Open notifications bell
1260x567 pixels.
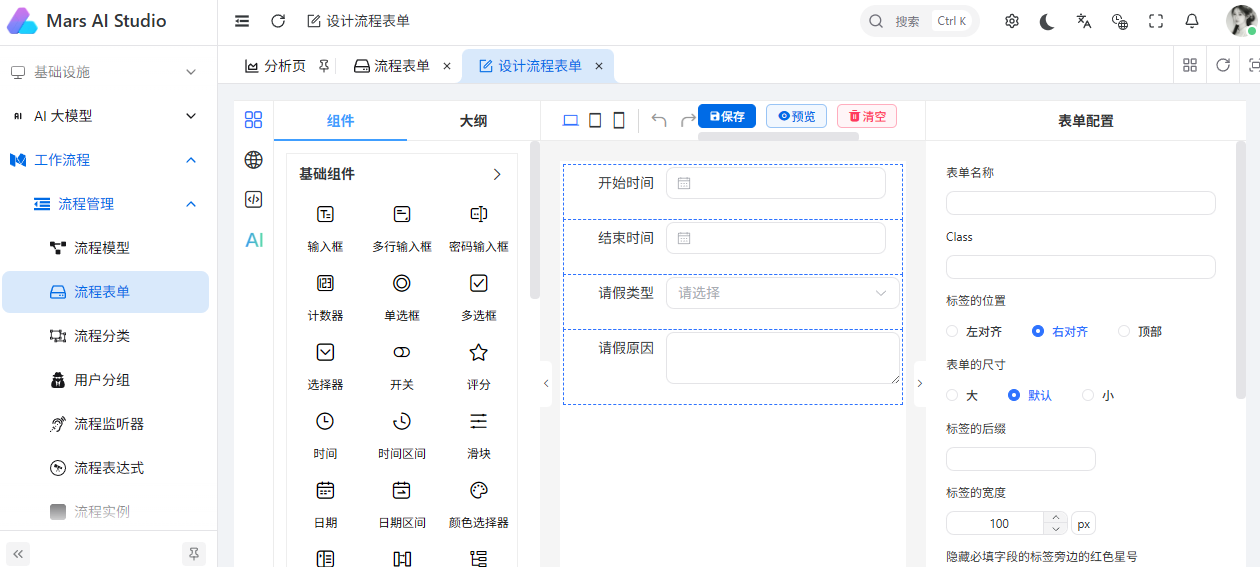point(1192,21)
